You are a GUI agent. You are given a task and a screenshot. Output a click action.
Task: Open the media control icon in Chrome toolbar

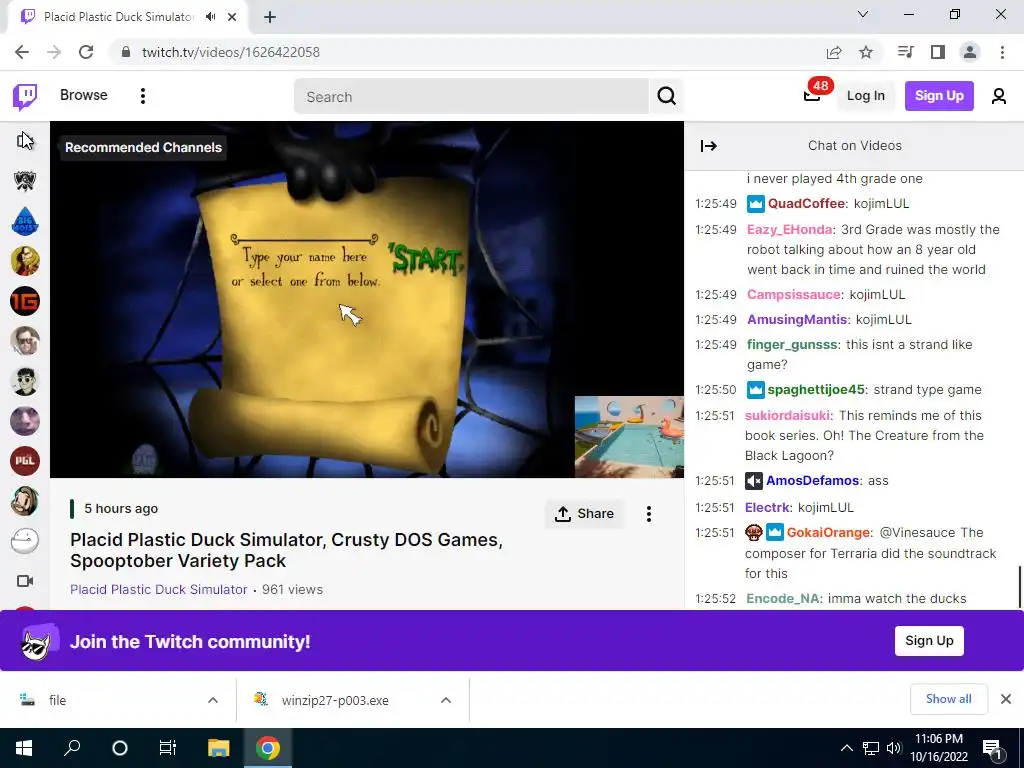(x=905, y=52)
